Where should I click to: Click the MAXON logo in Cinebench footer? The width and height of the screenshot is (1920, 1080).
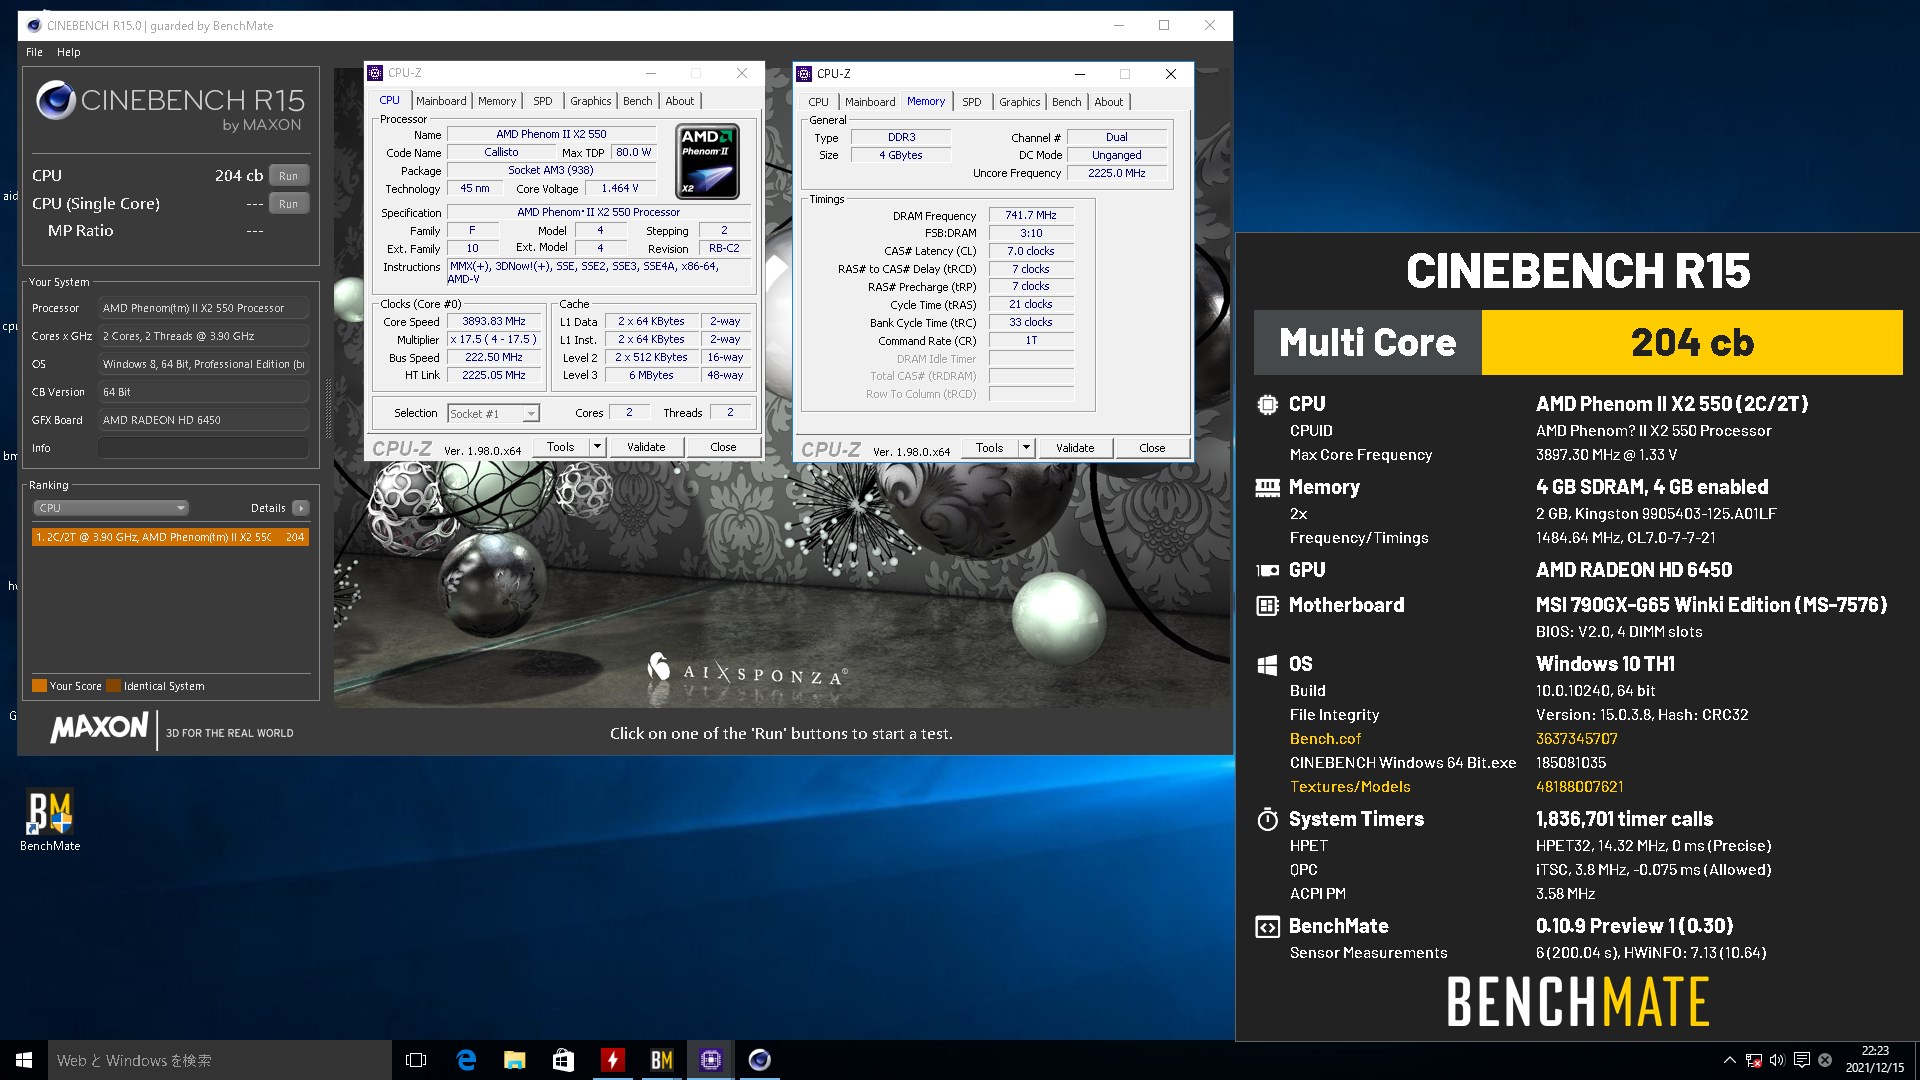[x=100, y=727]
